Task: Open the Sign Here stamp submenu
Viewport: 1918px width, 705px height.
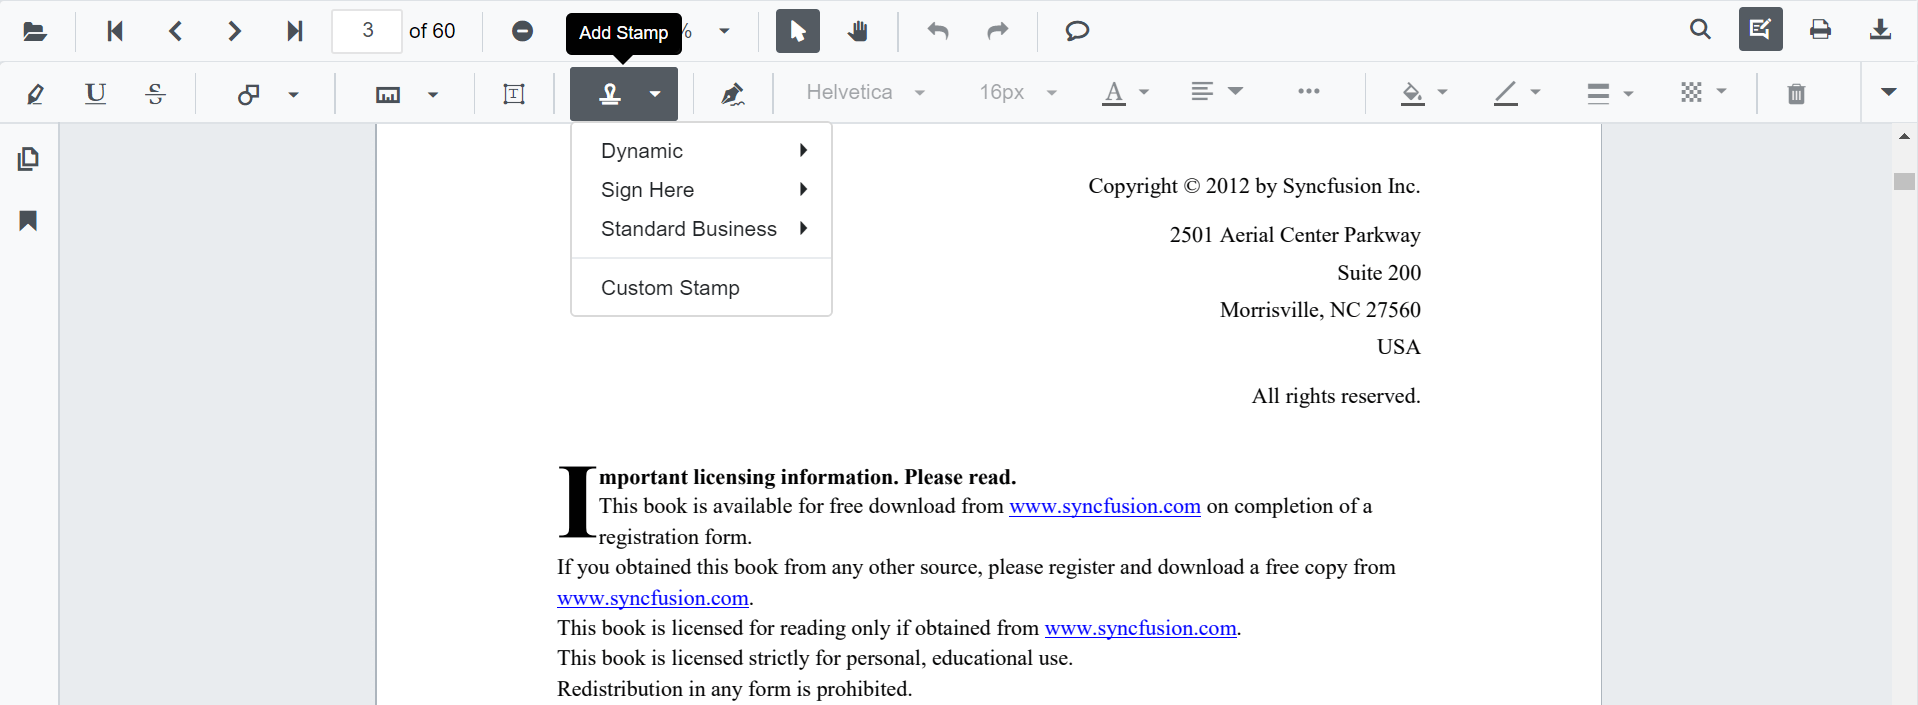Action: 701,190
